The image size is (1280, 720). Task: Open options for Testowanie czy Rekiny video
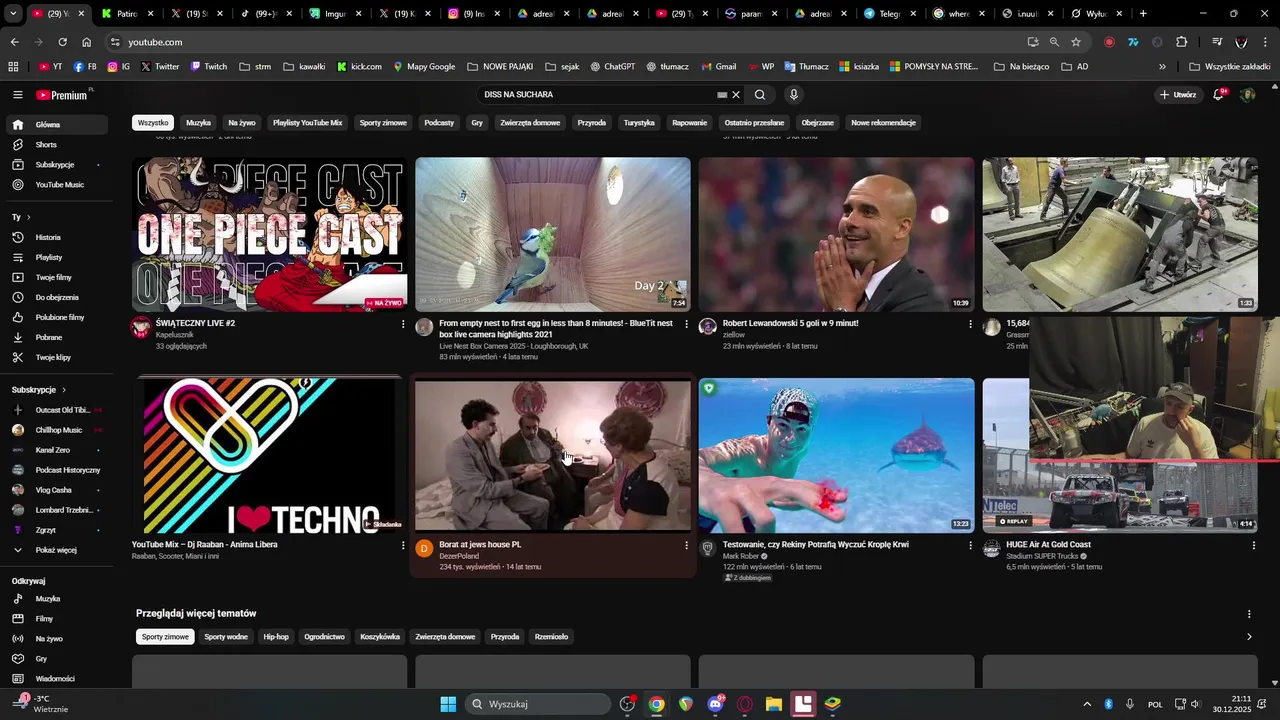[x=970, y=546]
